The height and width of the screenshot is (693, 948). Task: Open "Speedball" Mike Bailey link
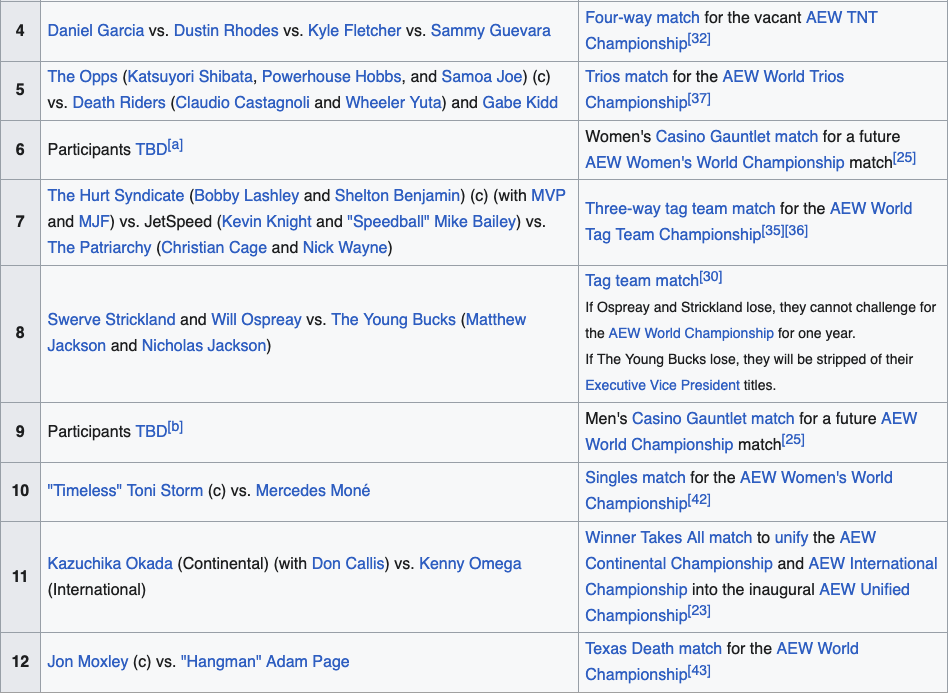[432, 222]
